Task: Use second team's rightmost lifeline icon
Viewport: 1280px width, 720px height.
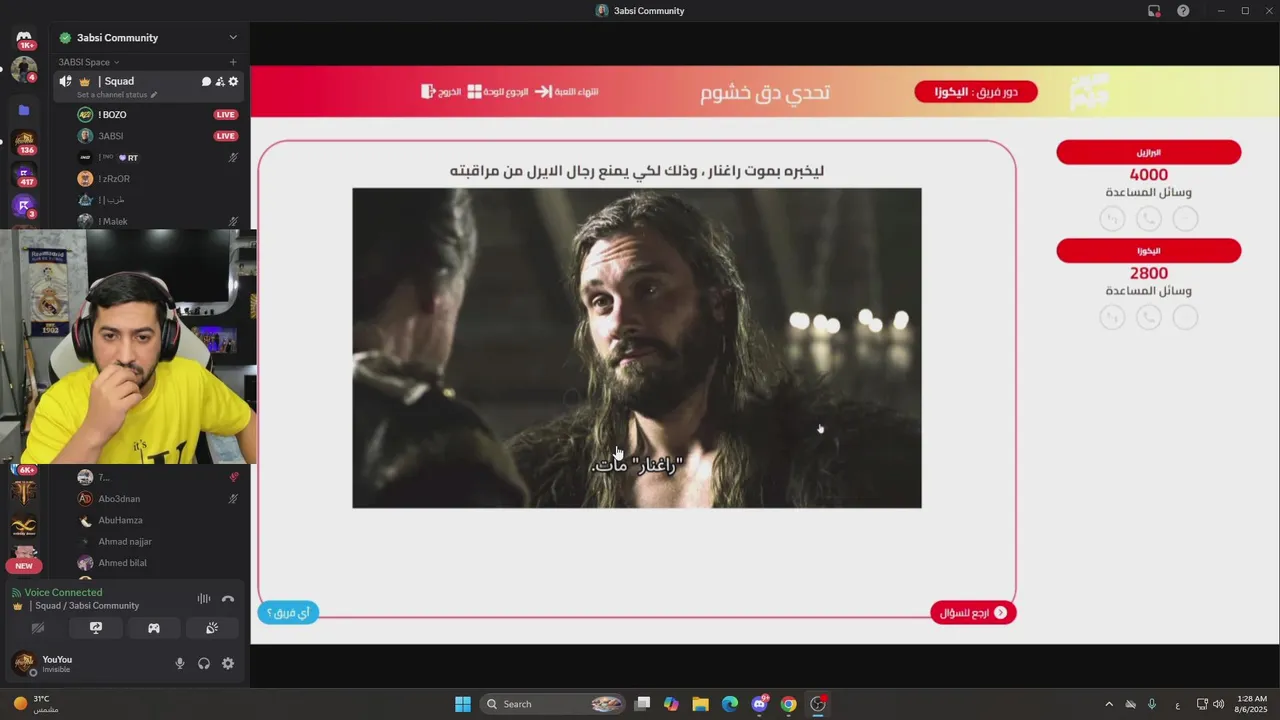Action: pos(1185,317)
